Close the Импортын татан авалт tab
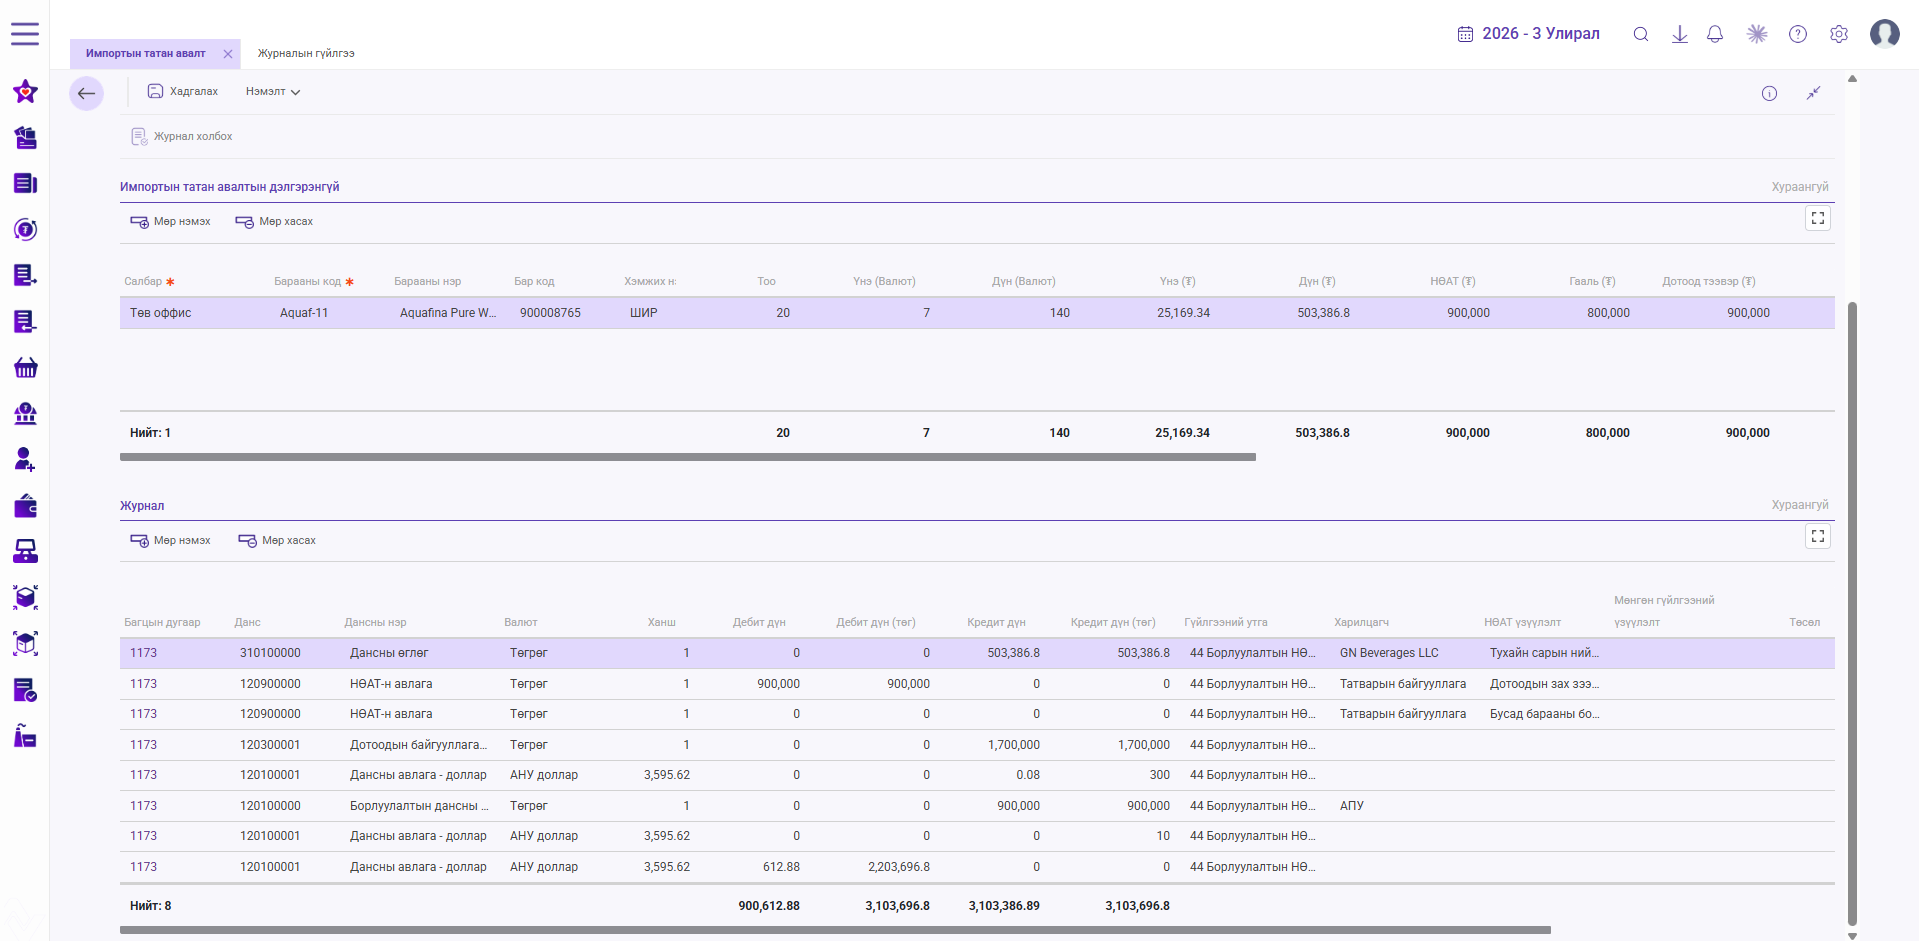Image resolution: width=1919 pixels, height=941 pixels. [x=228, y=54]
